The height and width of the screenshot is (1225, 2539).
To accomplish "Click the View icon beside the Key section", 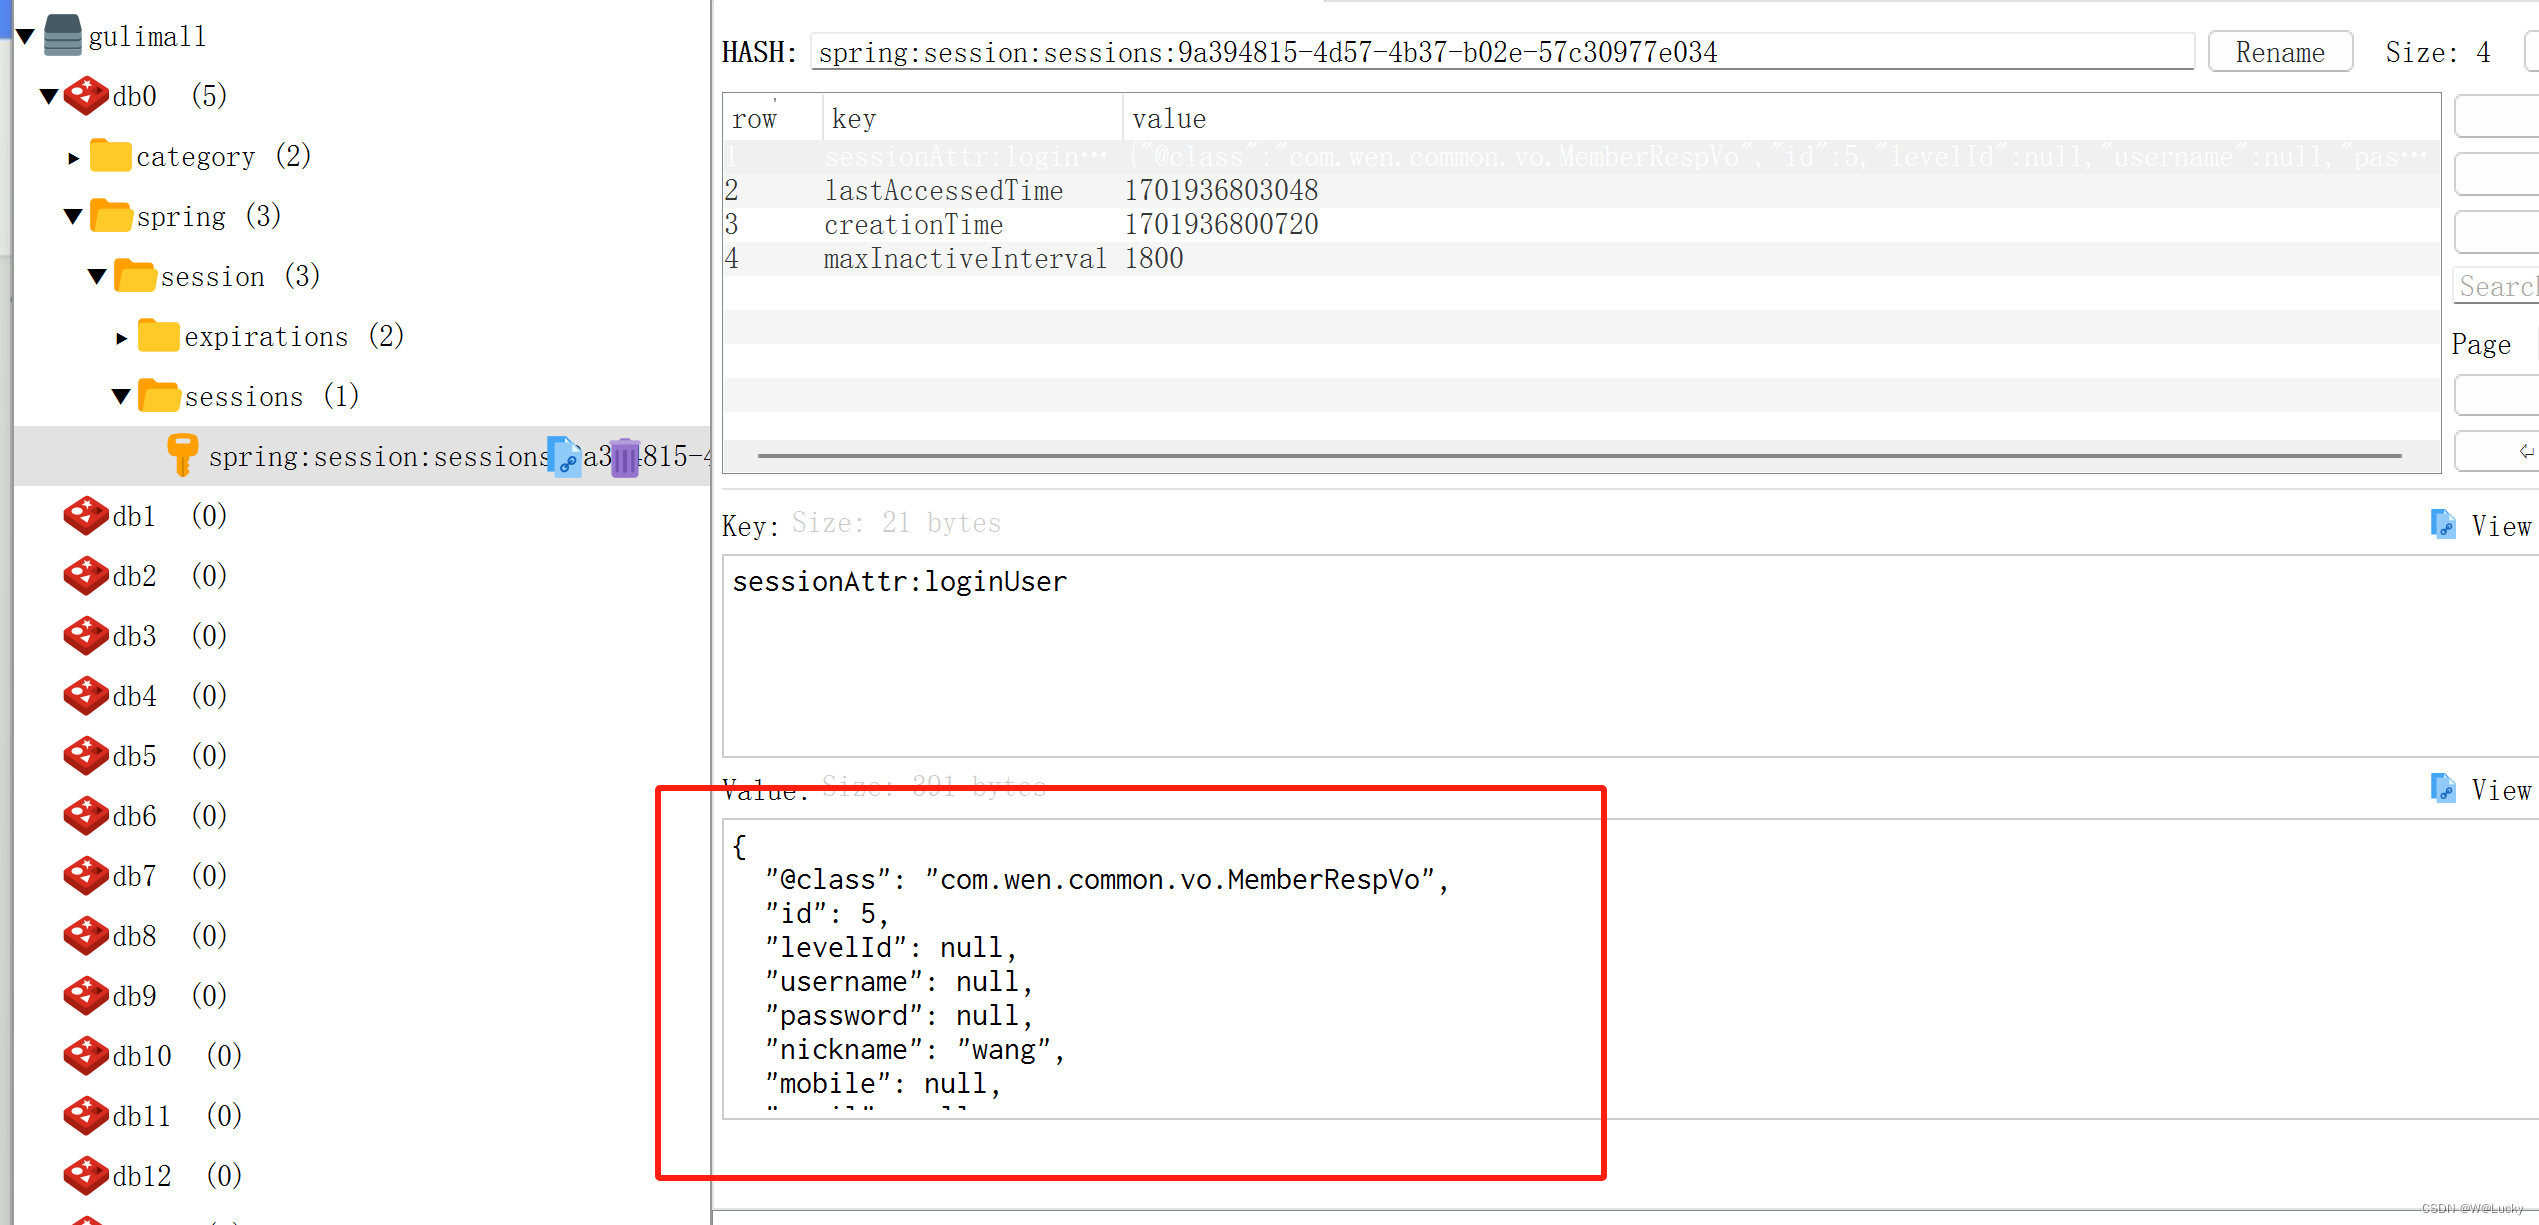I will pos(2443,525).
